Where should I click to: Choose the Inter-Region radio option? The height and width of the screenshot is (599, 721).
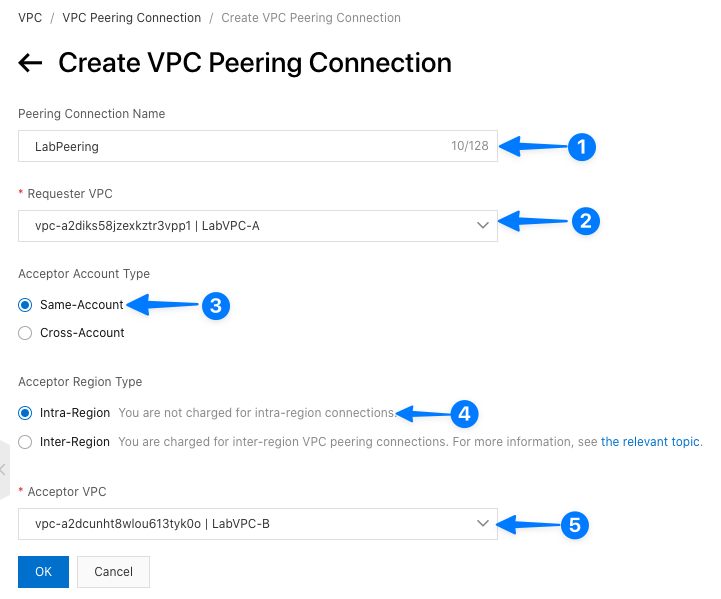(25, 442)
